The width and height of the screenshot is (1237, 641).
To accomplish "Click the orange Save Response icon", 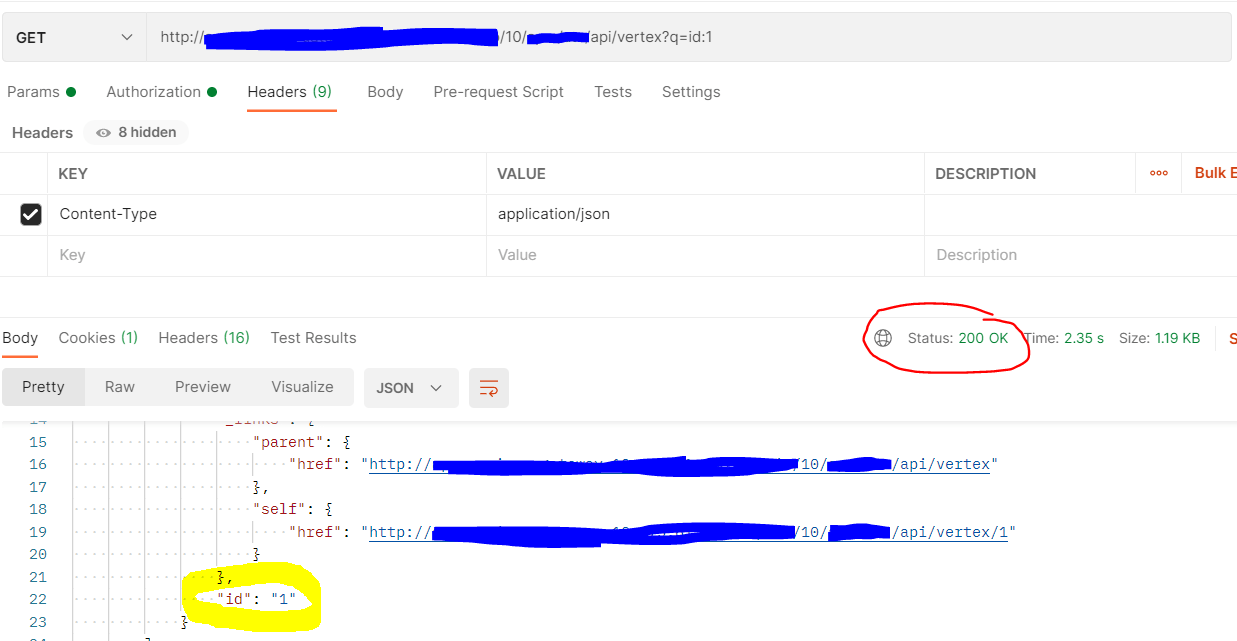I will click(x=1232, y=338).
